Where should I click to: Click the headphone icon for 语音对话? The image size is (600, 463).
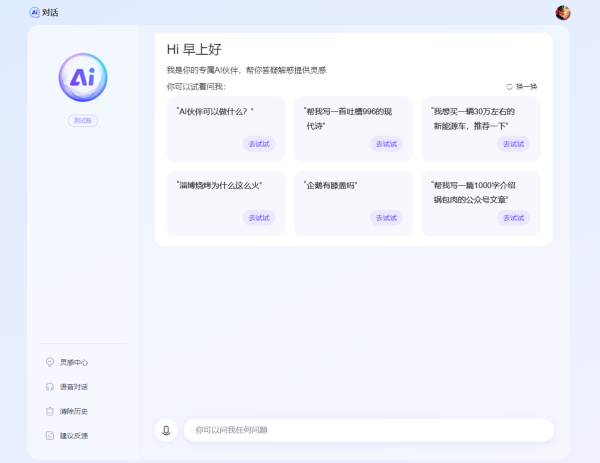tap(50, 387)
